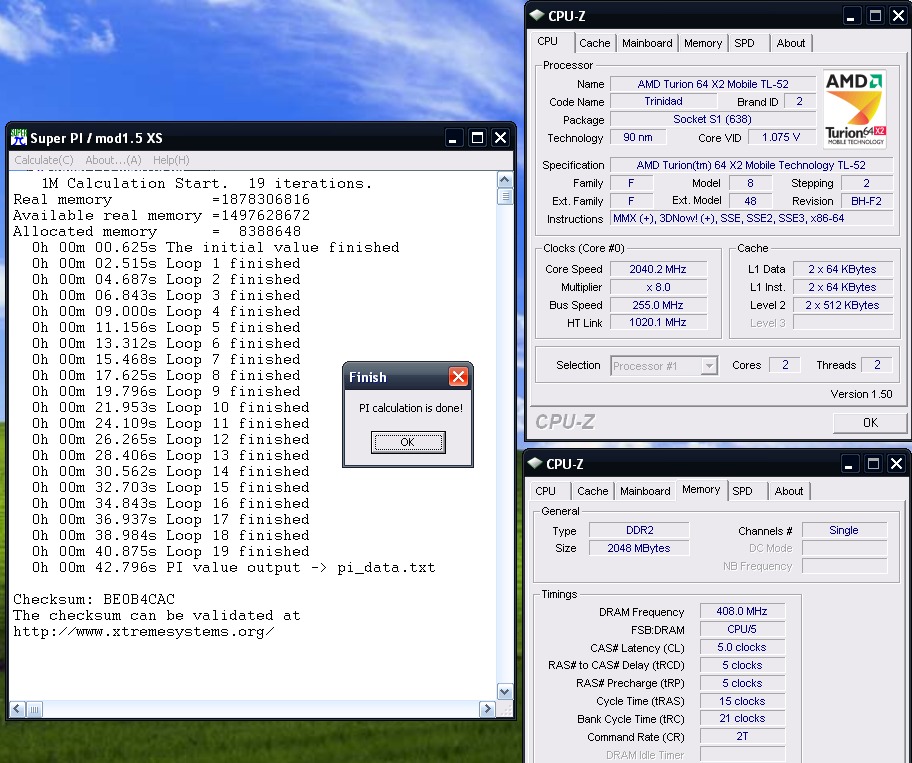This screenshot has width=912, height=763.
Task: Click the Bus Speed value 255.0 MHz
Action: point(658,305)
